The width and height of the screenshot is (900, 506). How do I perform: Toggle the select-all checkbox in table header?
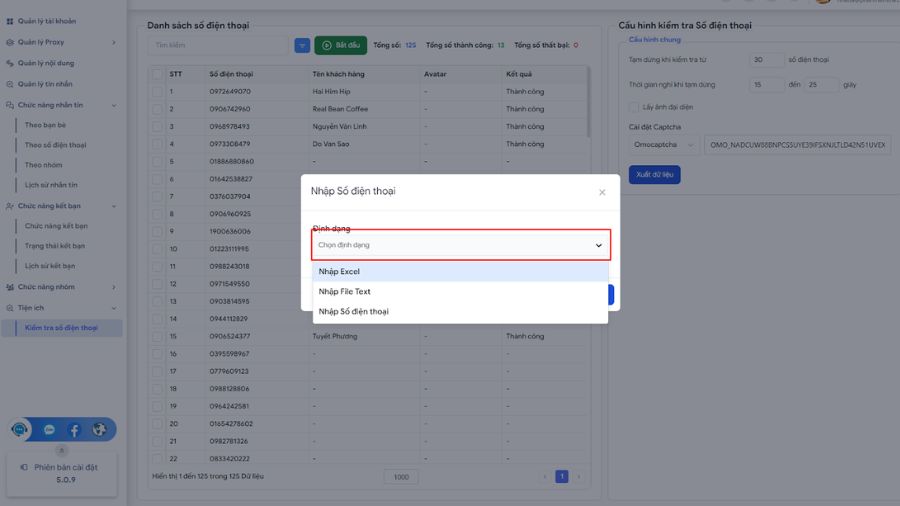(157, 74)
